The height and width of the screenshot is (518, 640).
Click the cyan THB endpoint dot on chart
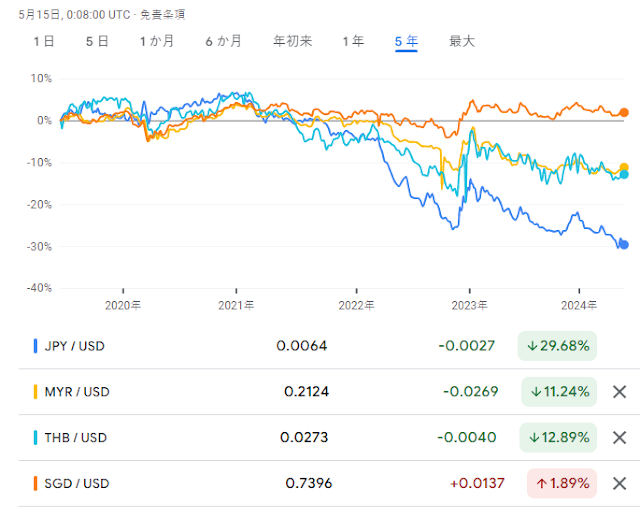624,175
